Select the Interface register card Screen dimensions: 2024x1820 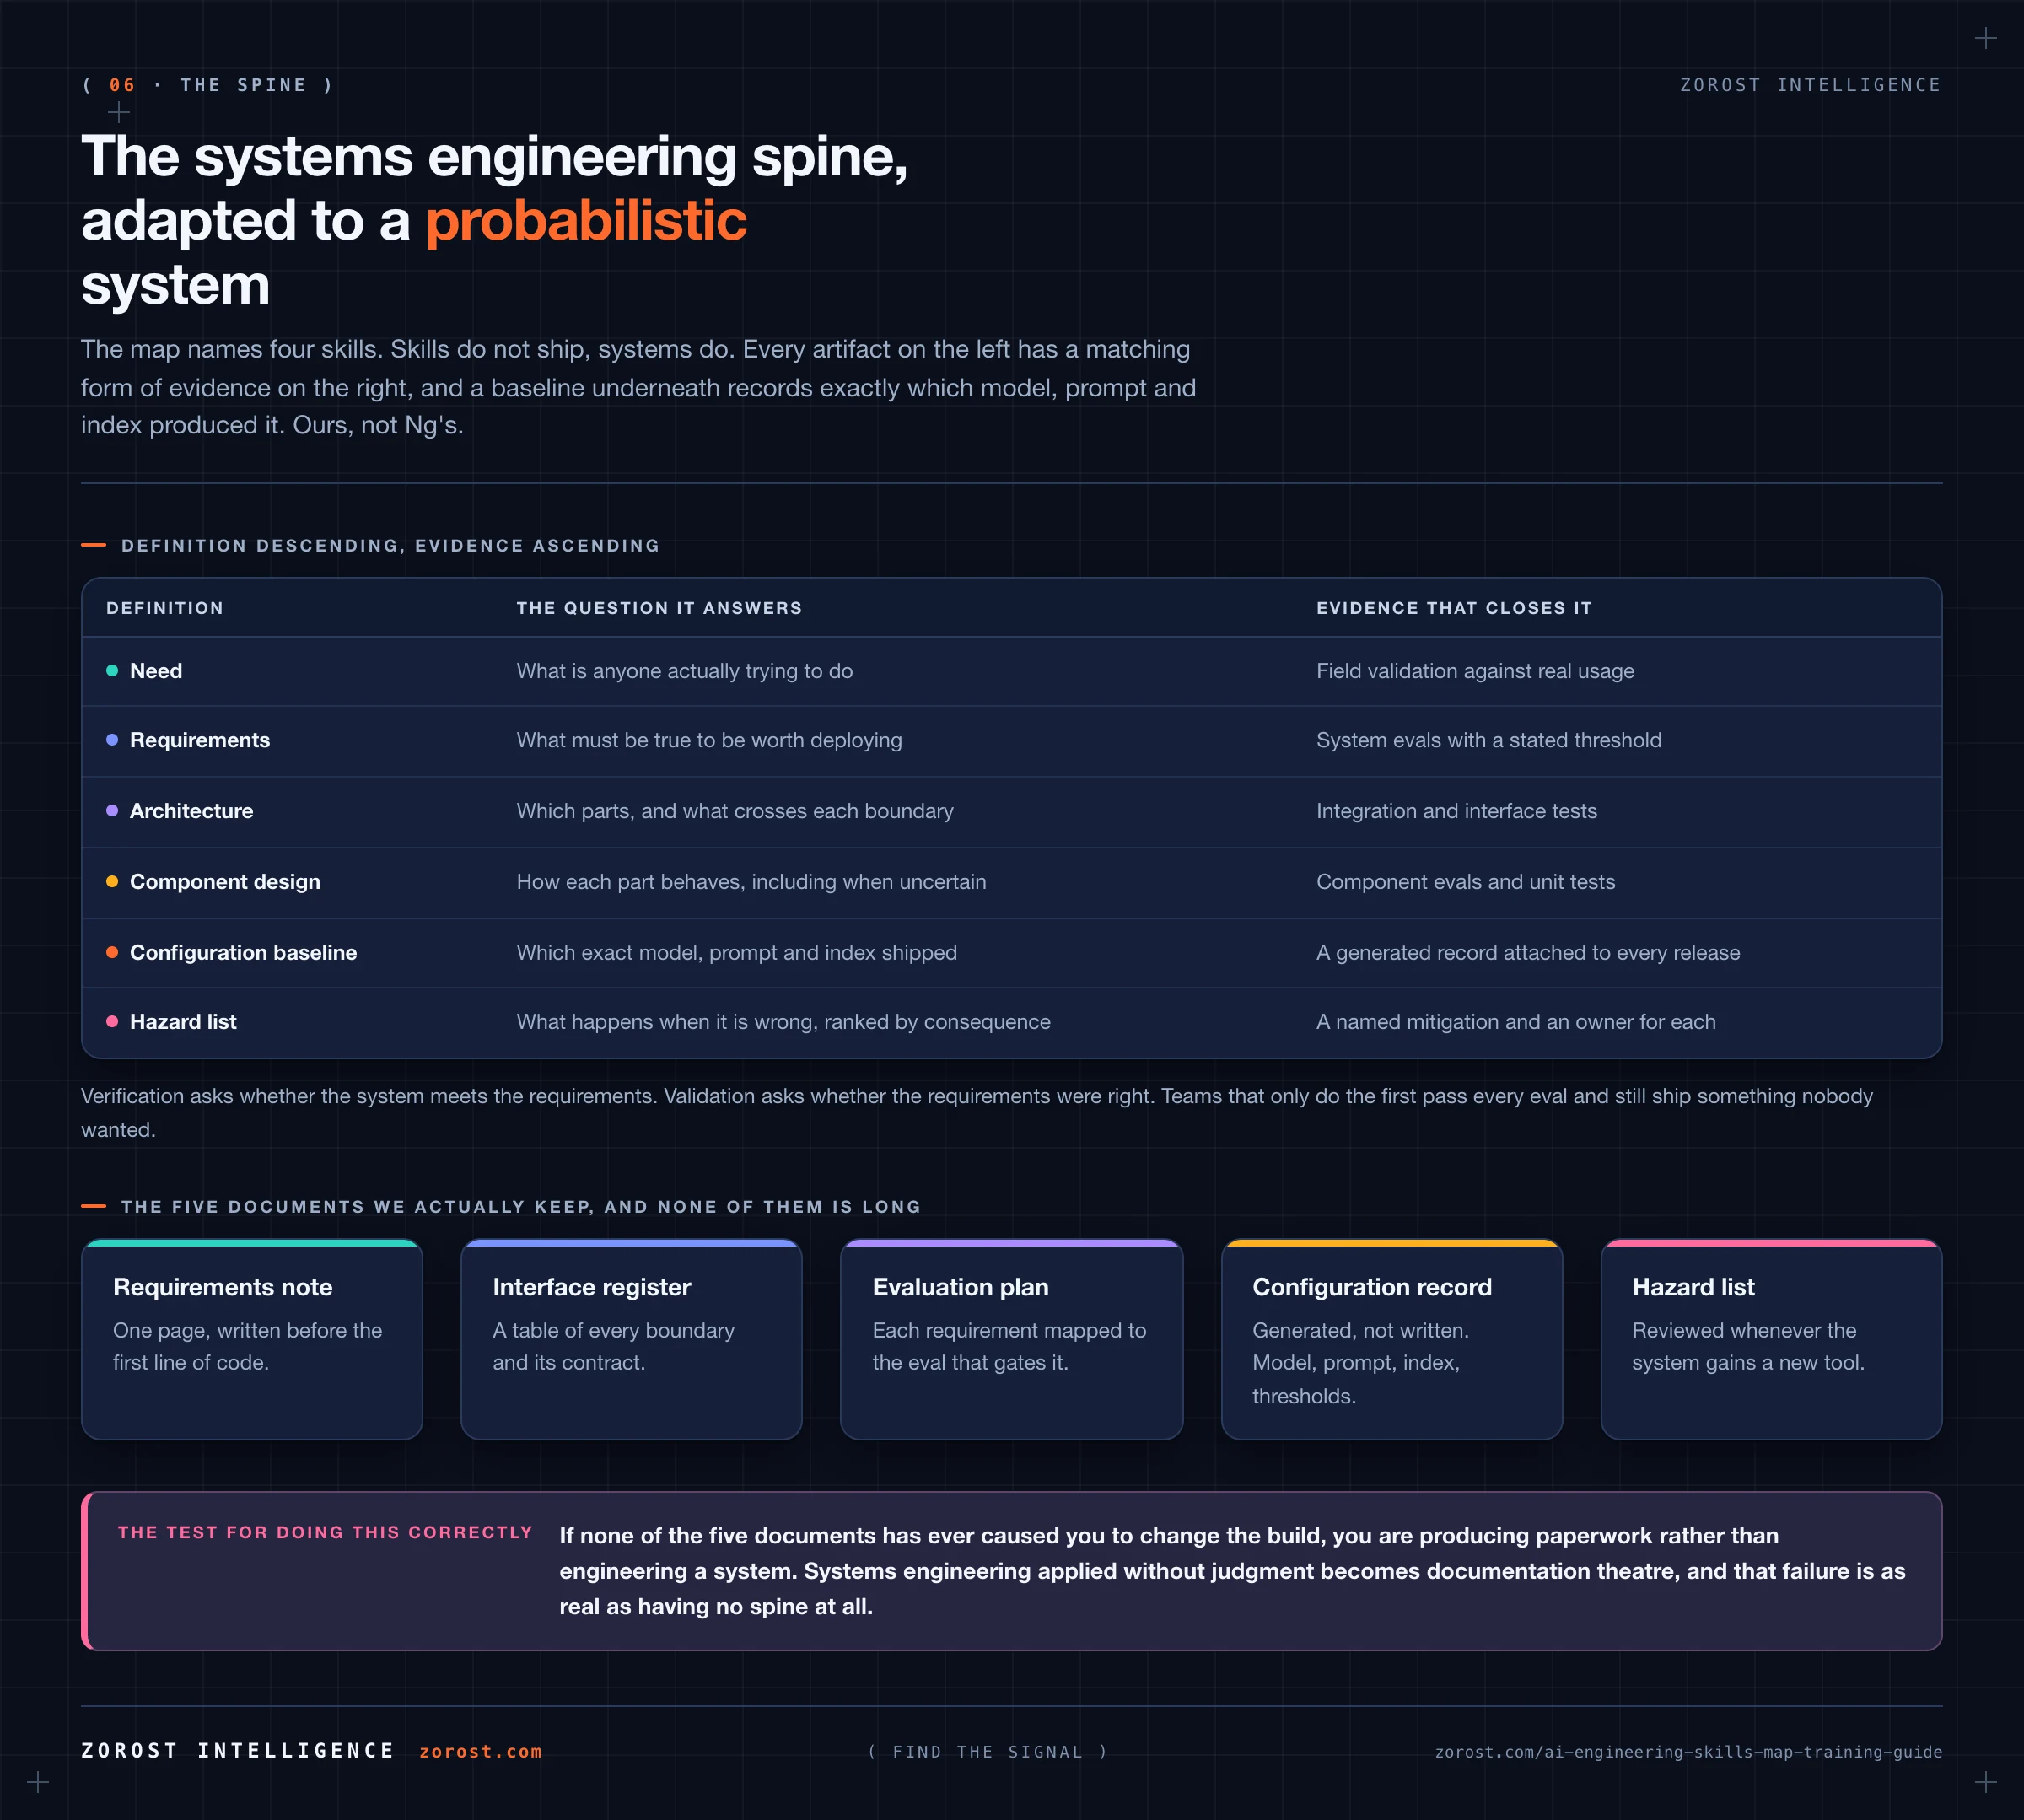631,1339
